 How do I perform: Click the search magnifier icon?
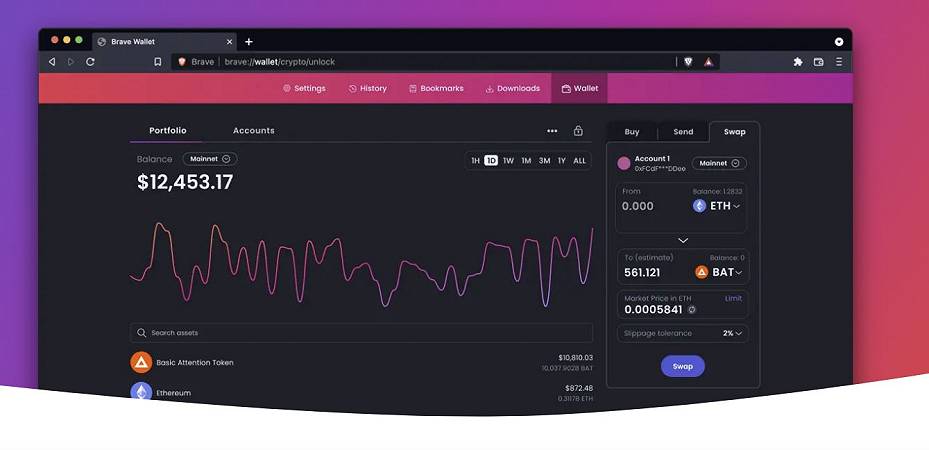(x=142, y=333)
